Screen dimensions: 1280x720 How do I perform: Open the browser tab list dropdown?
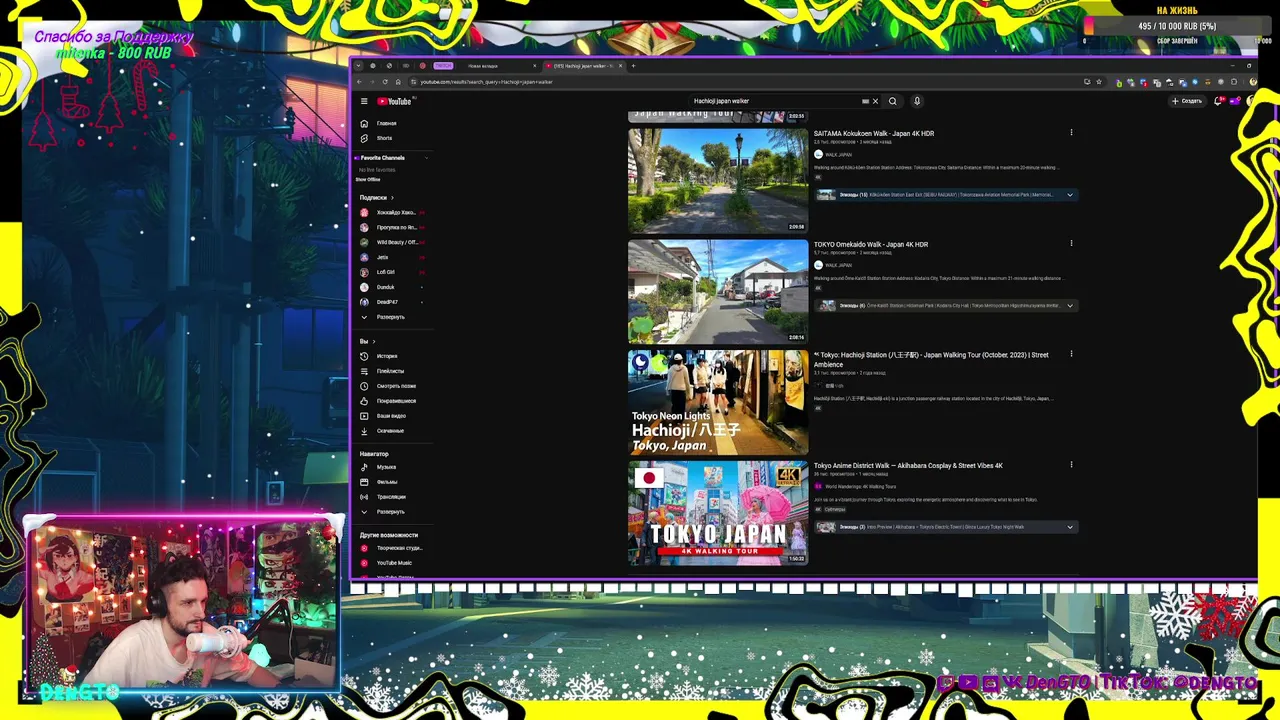358,66
